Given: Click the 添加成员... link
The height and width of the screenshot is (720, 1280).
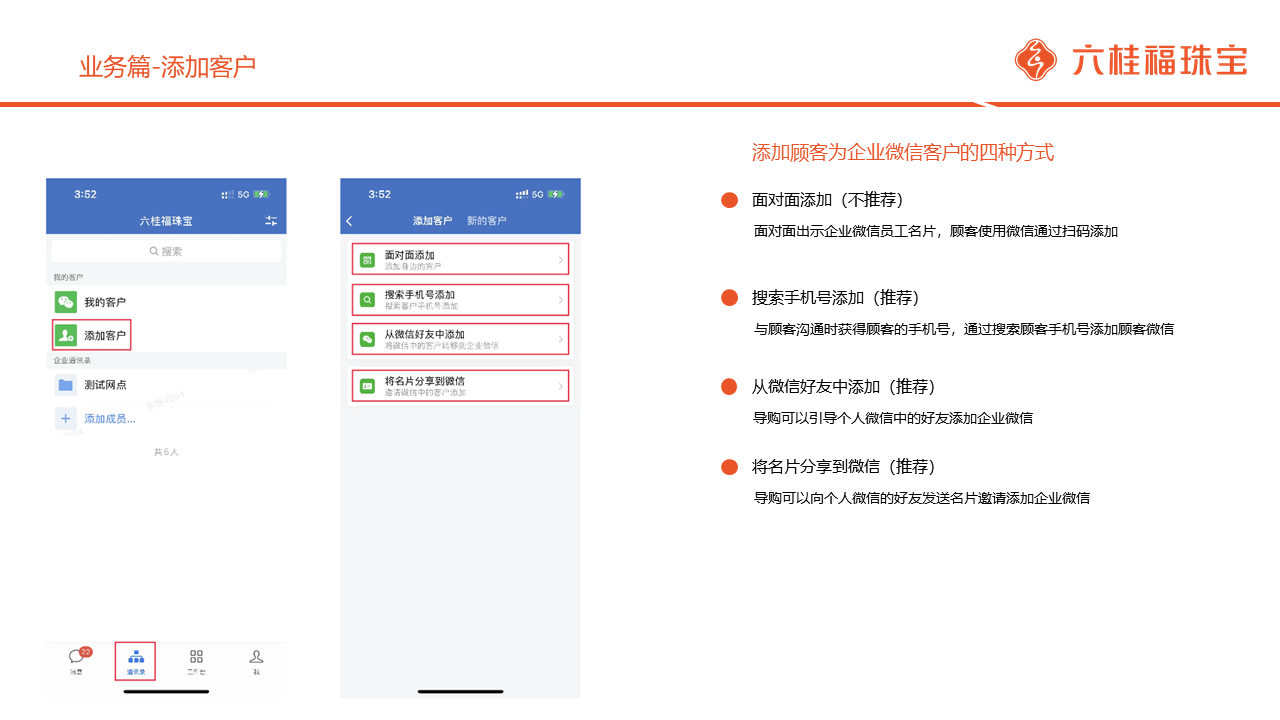Looking at the screenshot, I should coord(110,419).
